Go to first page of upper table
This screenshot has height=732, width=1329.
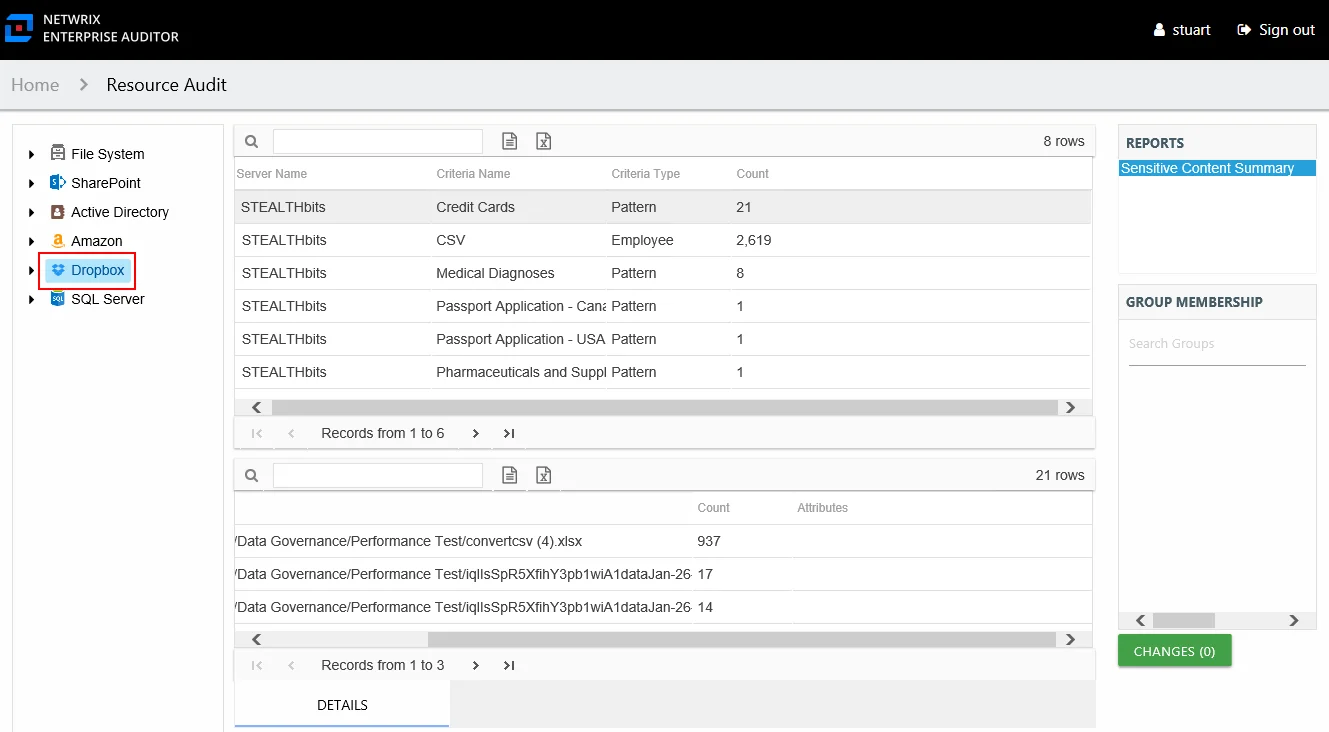tap(257, 433)
